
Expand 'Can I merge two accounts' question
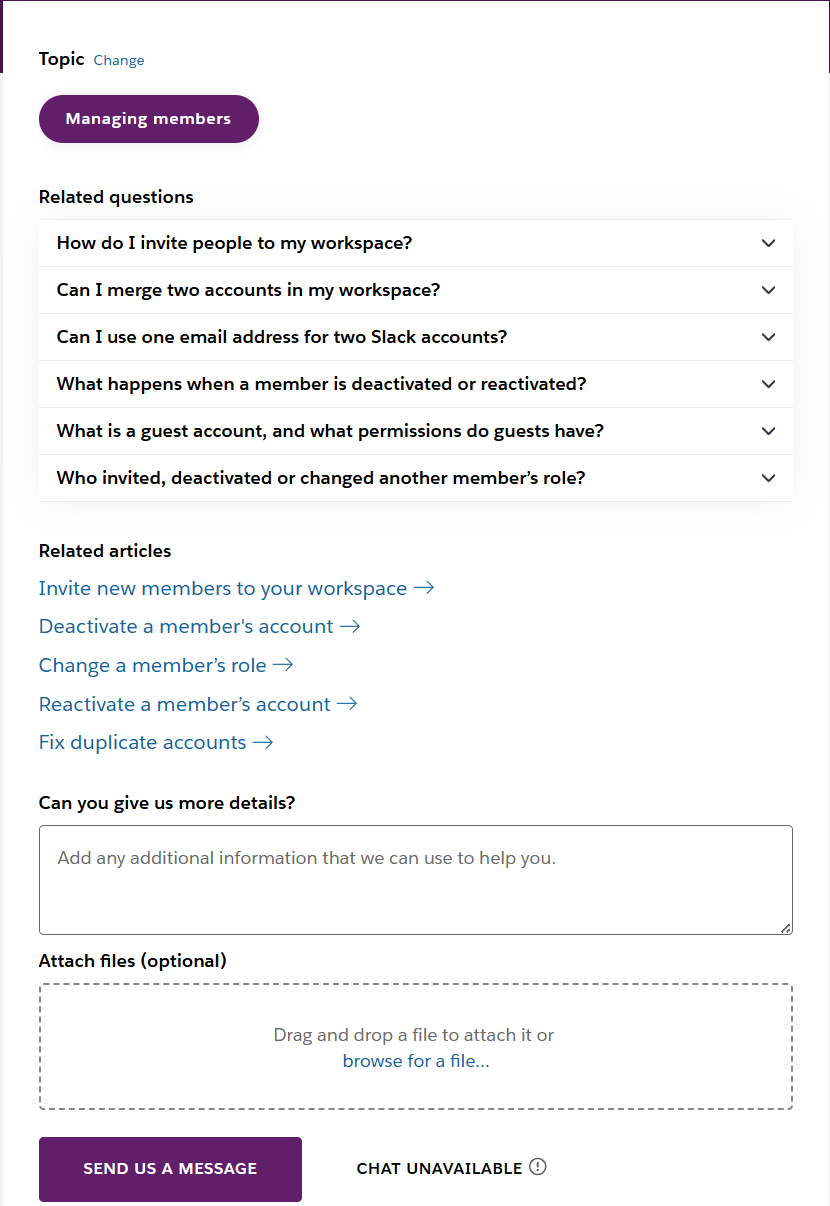coord(768,290)
